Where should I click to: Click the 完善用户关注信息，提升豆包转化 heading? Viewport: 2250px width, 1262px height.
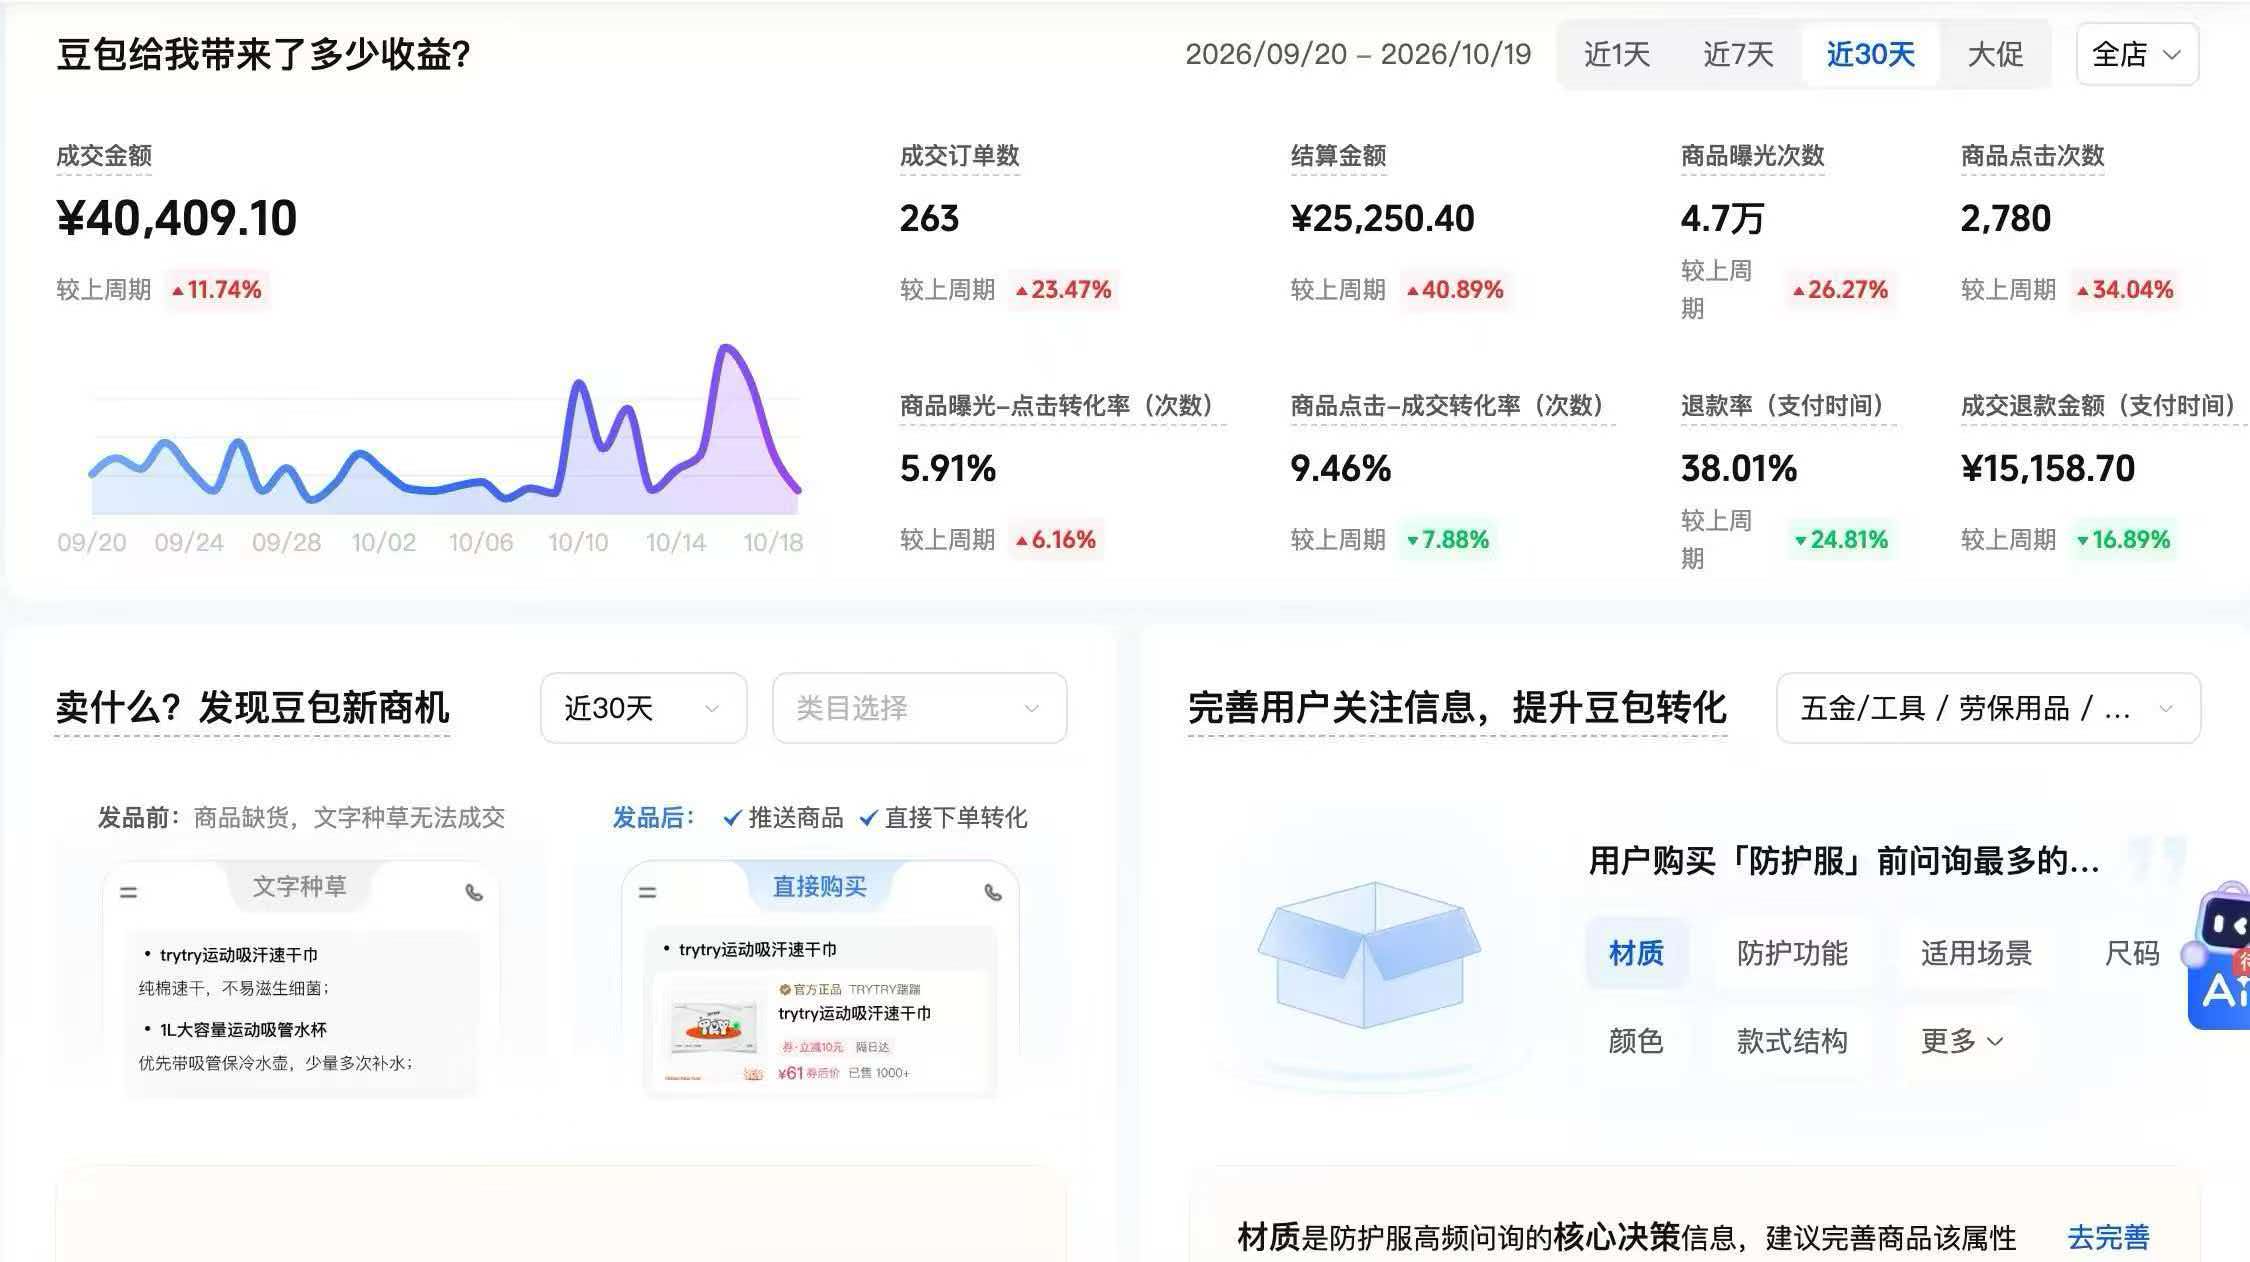click(x=1457, y=708)
